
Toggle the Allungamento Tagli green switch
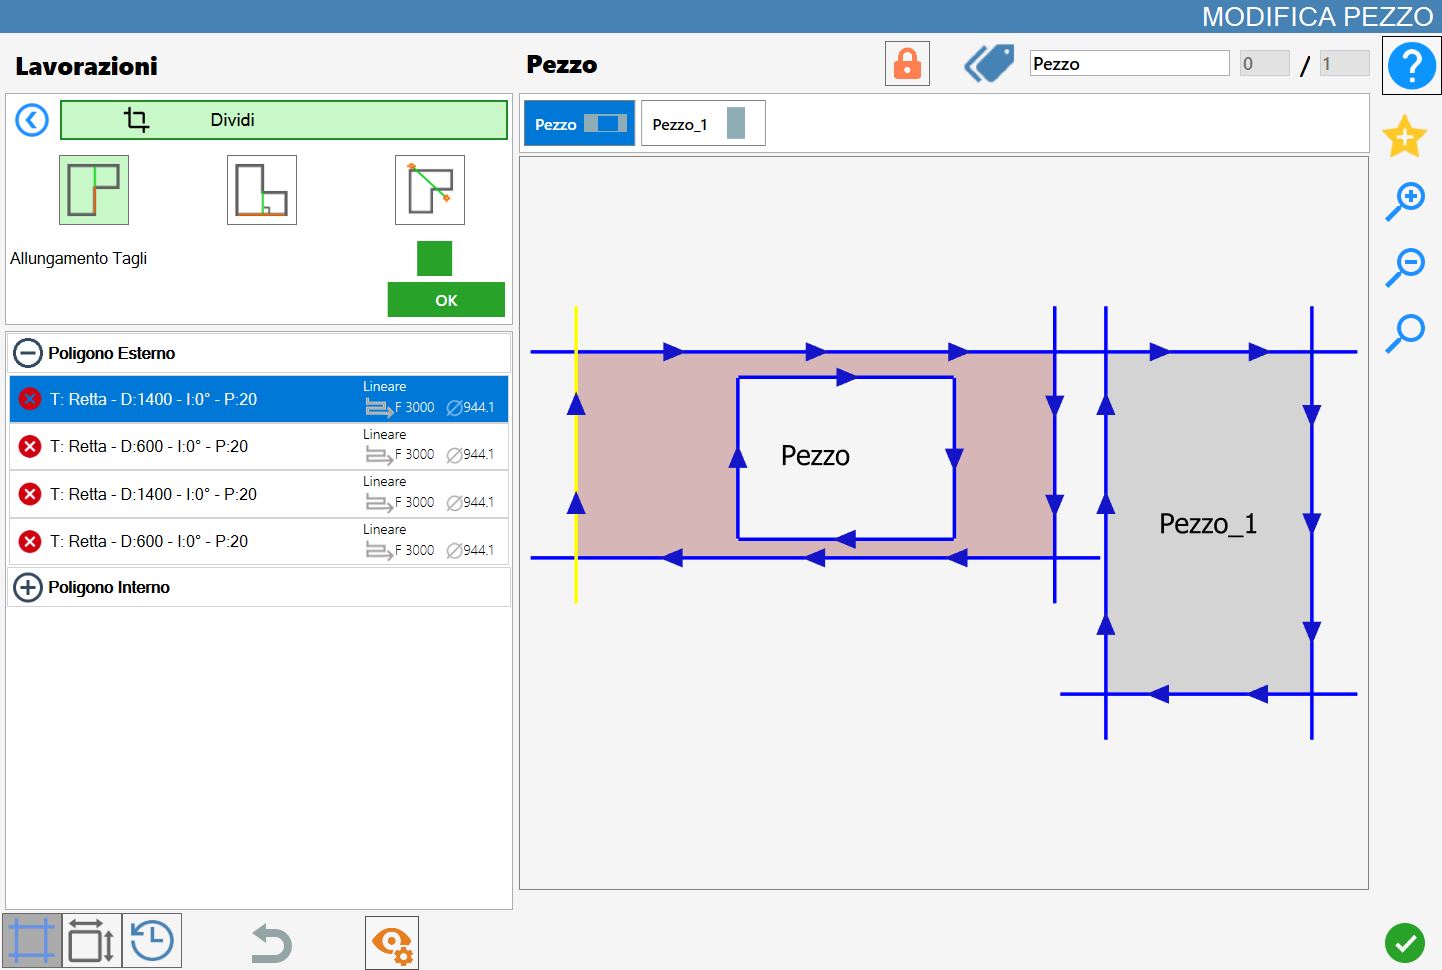(434, 258)
